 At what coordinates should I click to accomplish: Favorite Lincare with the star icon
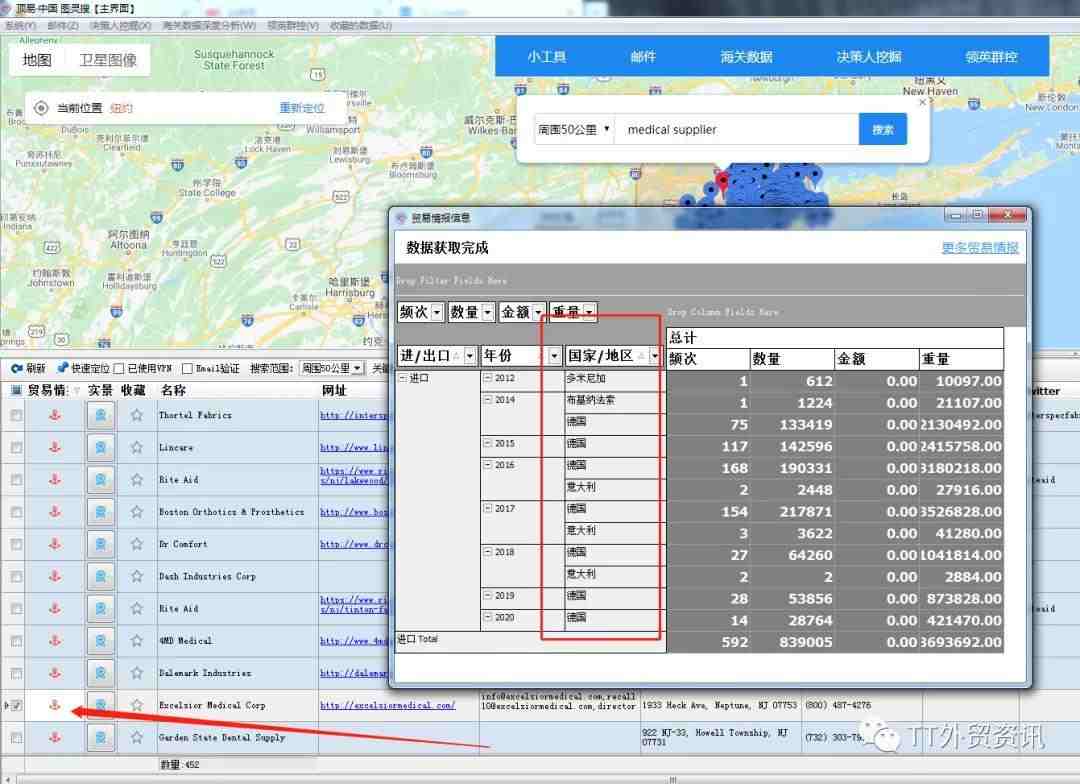[137, 447]
